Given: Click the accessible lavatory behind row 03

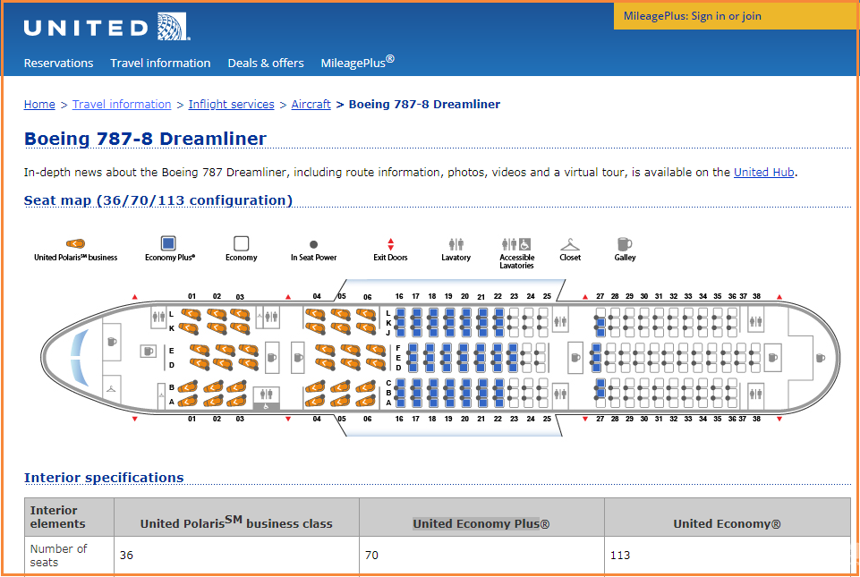Looking at the screenshot, I should [266, 398].
